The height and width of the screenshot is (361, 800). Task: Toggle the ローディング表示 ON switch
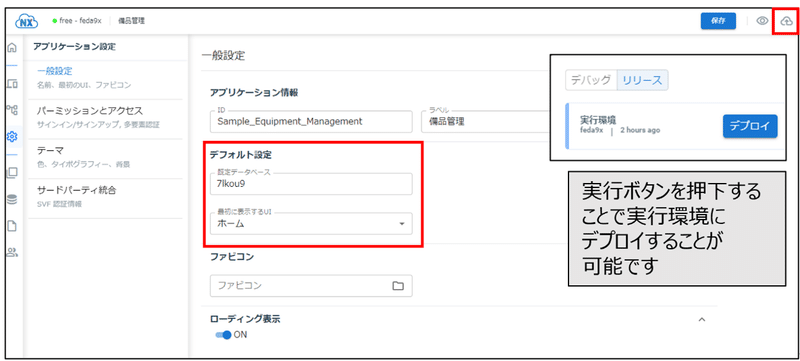[x=223, y=335]
